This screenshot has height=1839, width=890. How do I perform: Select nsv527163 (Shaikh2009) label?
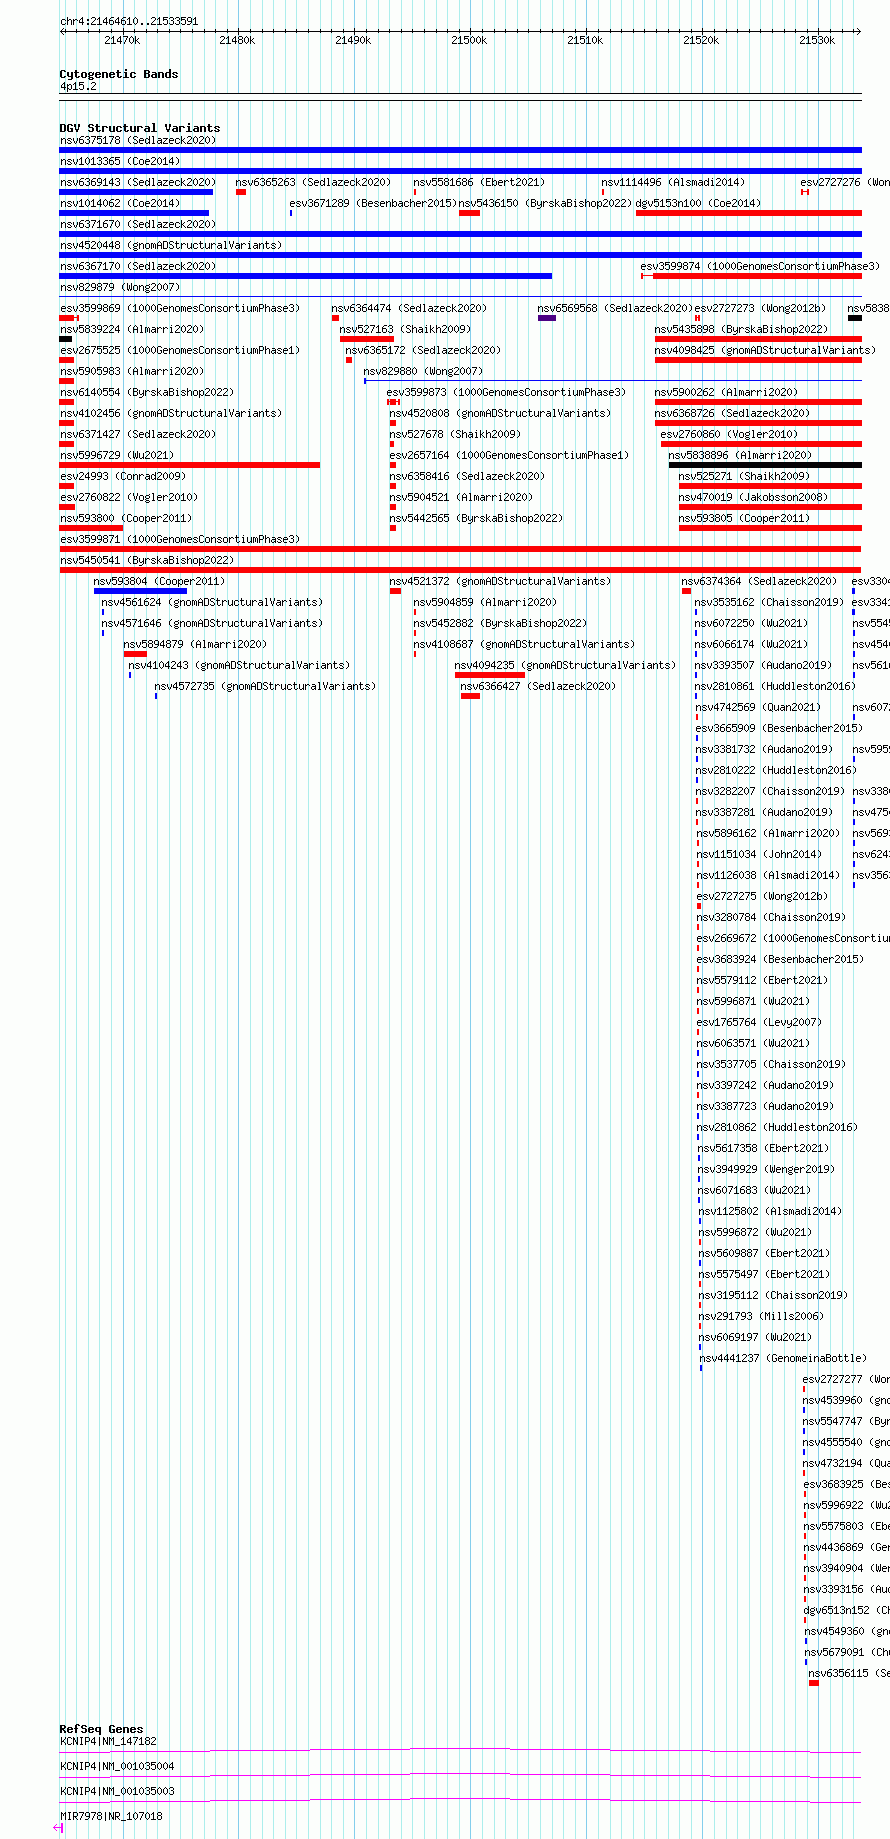click(x=405, y=329)
